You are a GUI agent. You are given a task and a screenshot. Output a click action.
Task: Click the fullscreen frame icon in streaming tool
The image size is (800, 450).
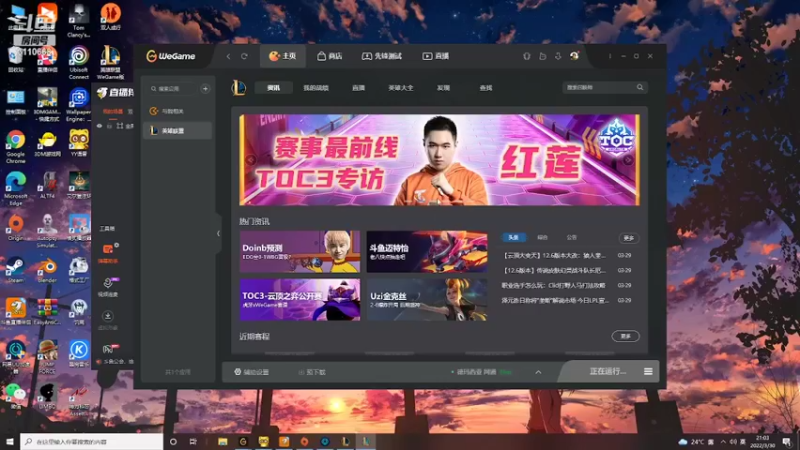click(120, 126)
